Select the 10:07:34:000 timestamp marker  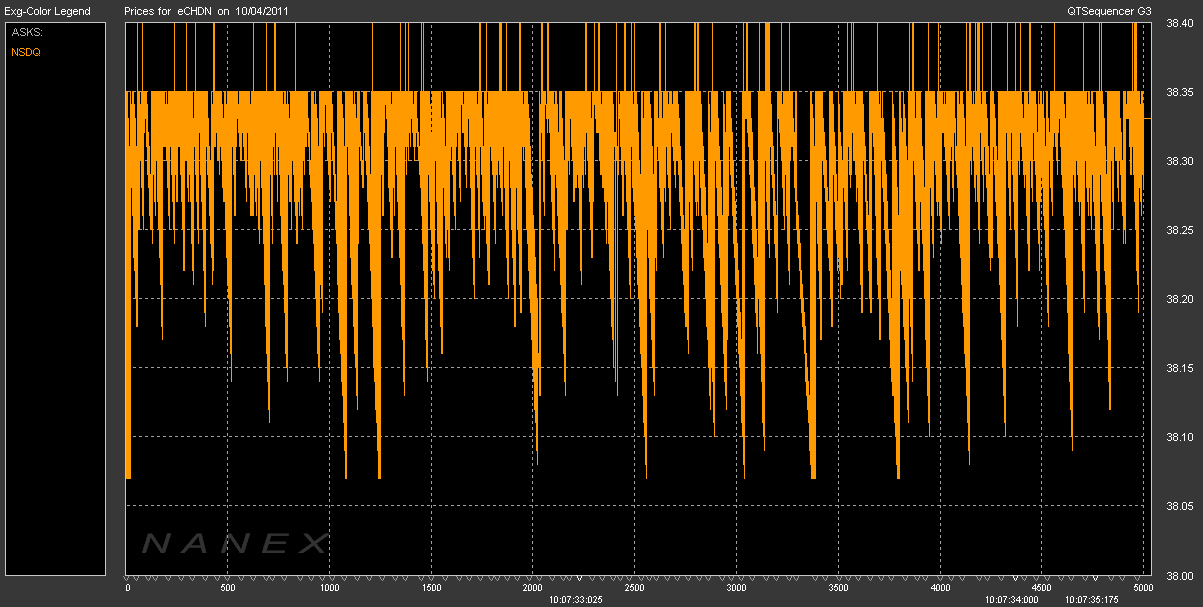[1011, 600]
